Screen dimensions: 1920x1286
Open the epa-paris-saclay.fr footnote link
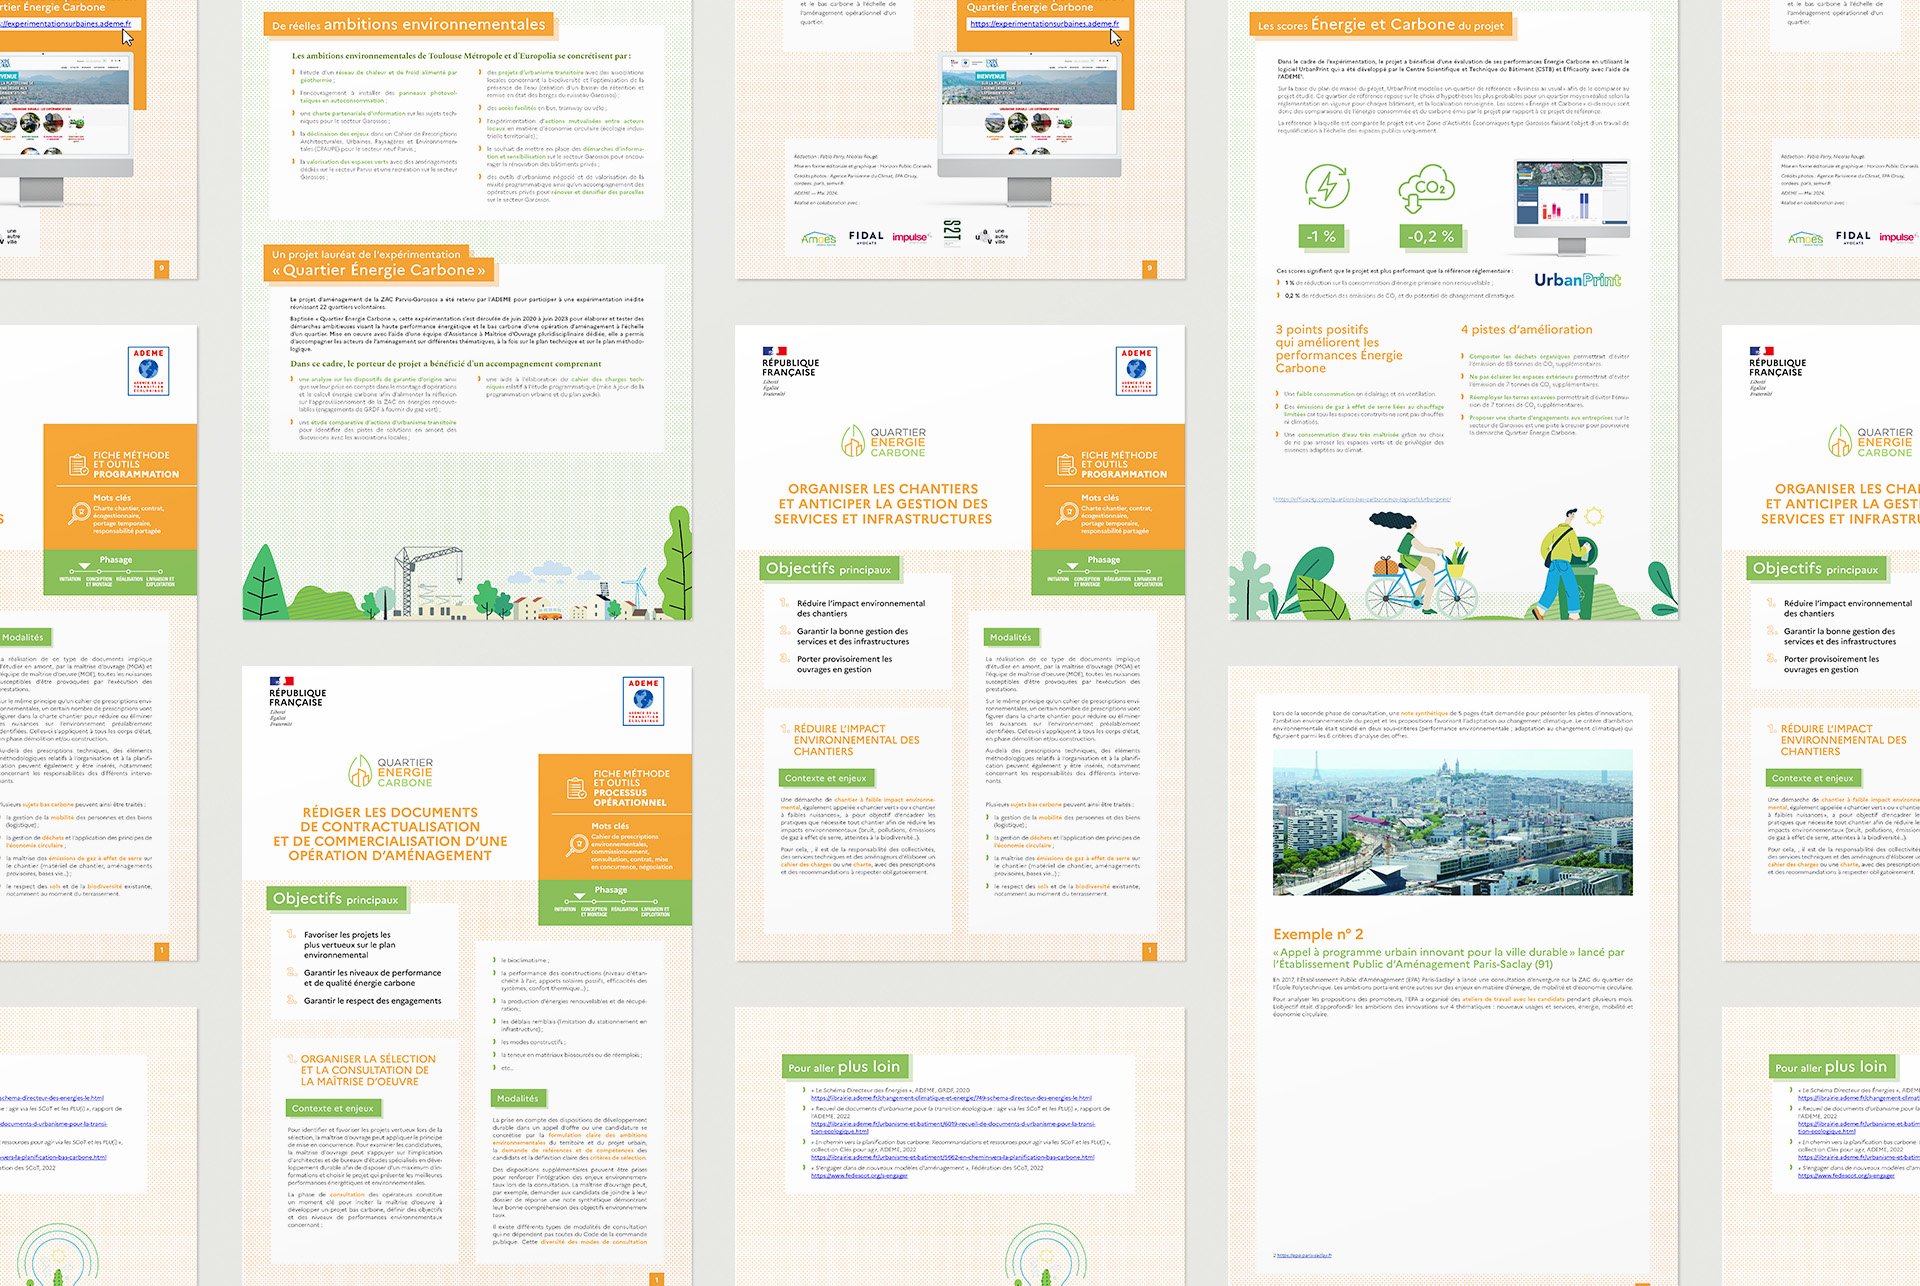click(x=1303, y=1255)
